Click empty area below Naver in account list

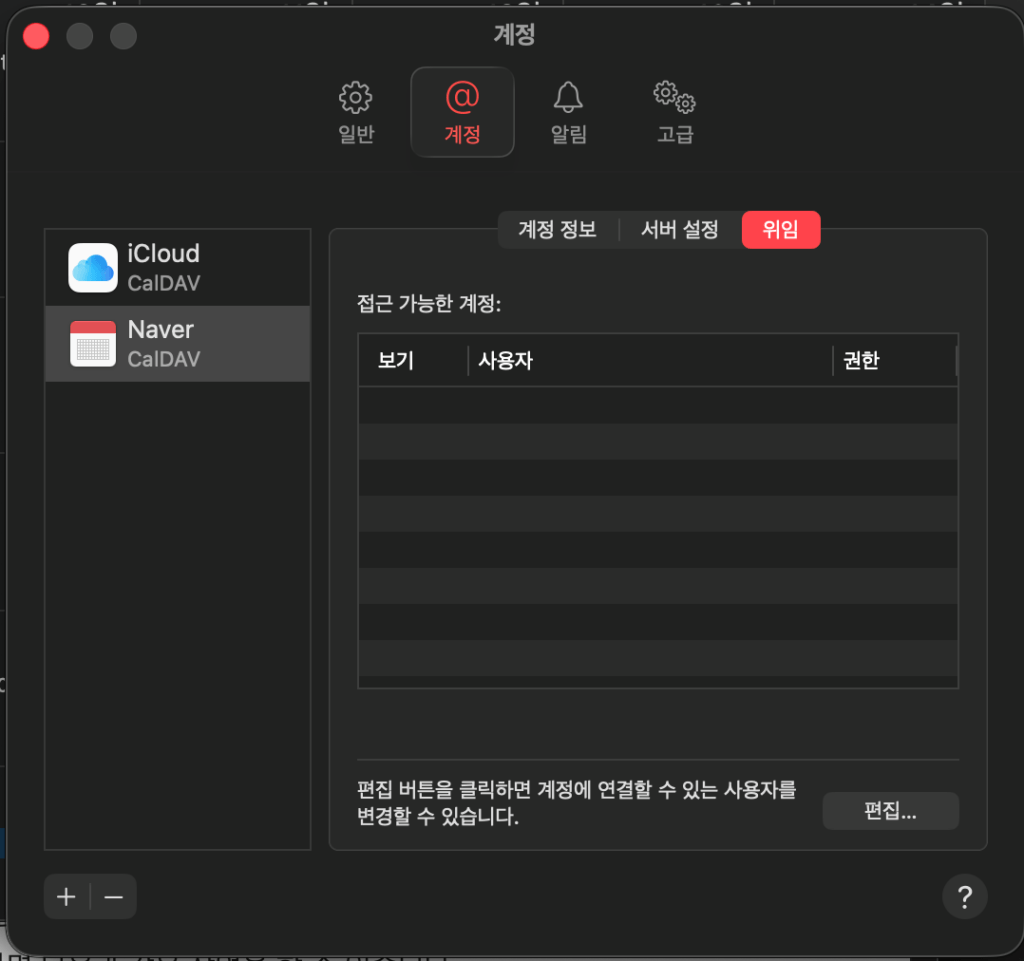coord(178,600)
